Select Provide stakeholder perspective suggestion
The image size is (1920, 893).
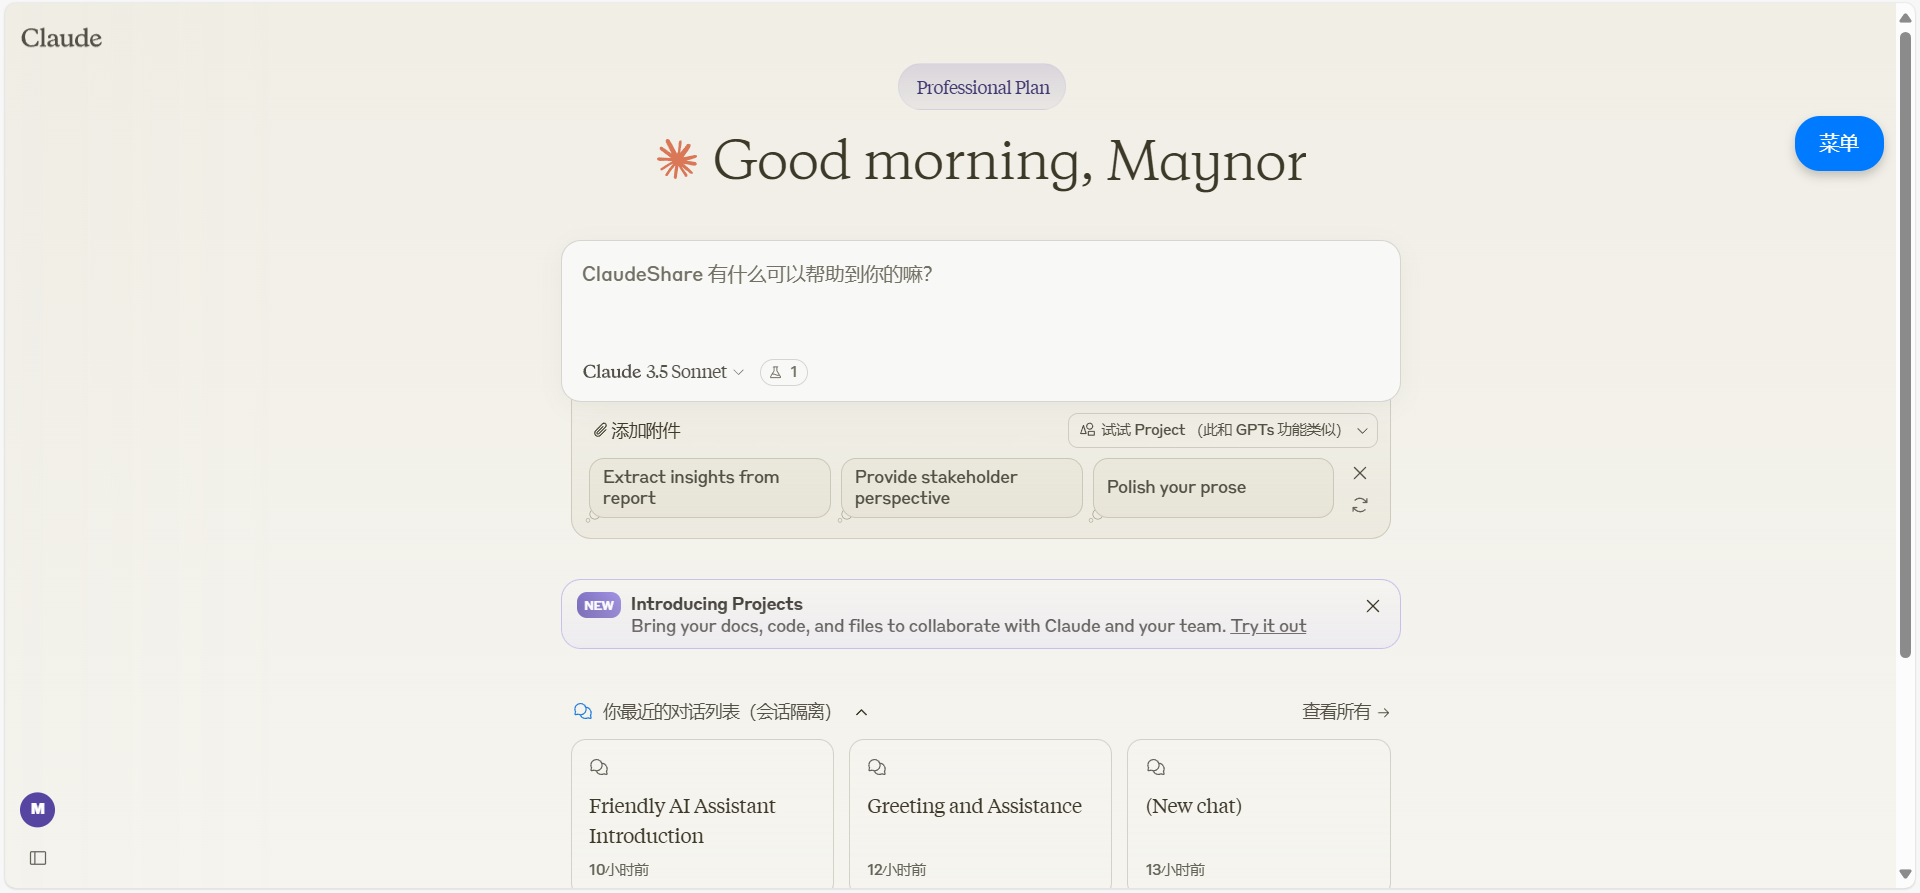click(962, 488)
